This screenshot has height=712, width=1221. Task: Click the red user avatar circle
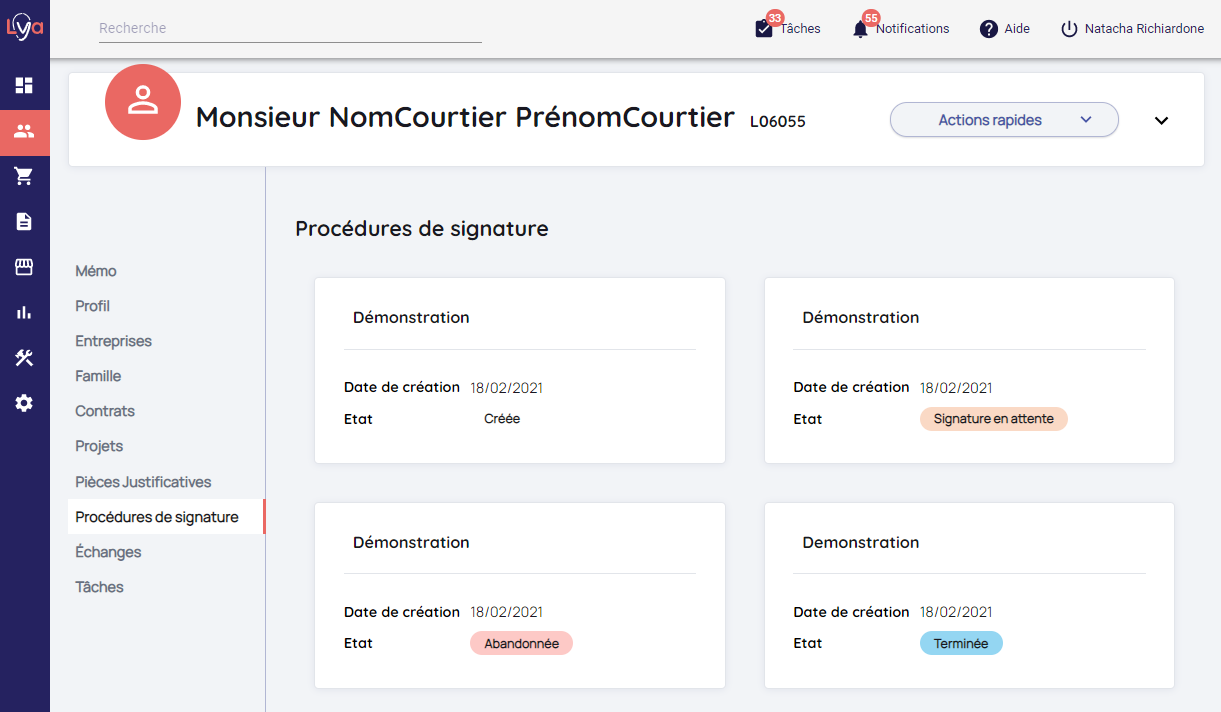point(143,103)
